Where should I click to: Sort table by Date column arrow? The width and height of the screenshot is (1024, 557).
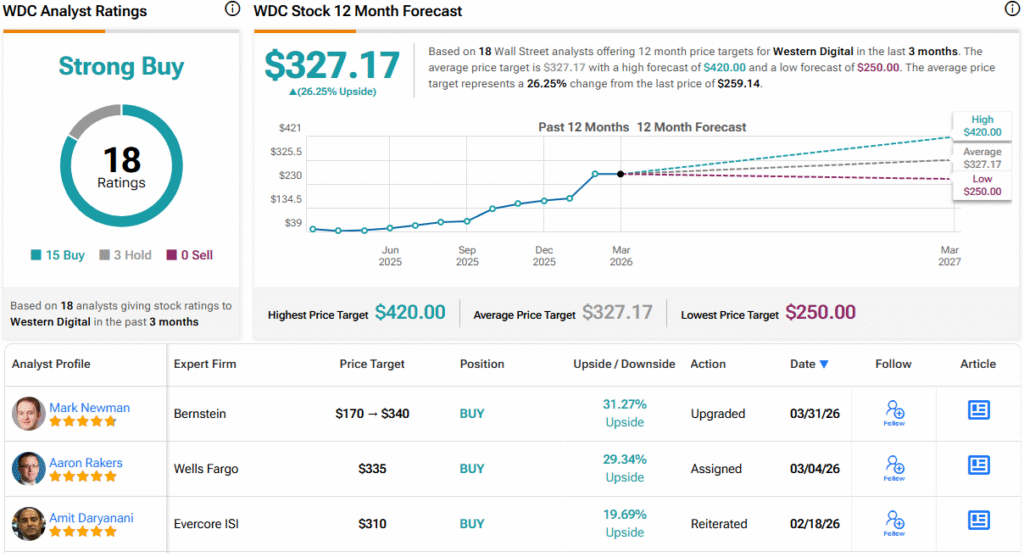[x=824, y=364]
